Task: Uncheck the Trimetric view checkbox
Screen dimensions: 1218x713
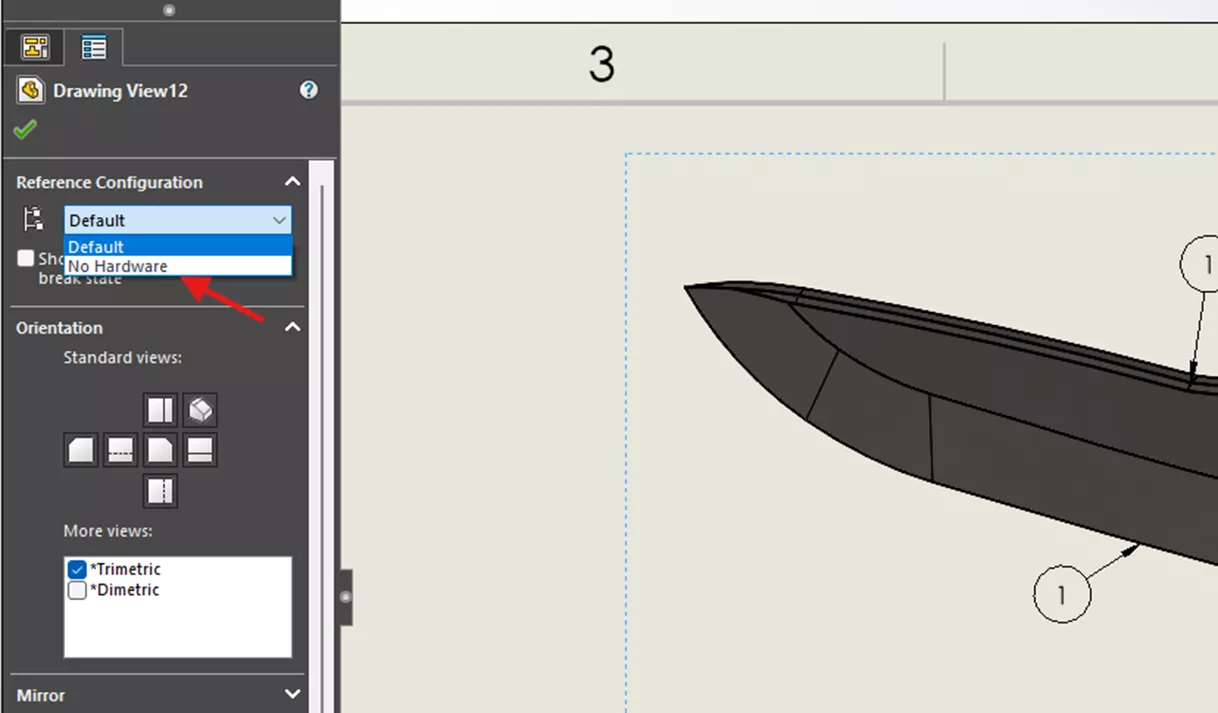Action: click(77, 568)
